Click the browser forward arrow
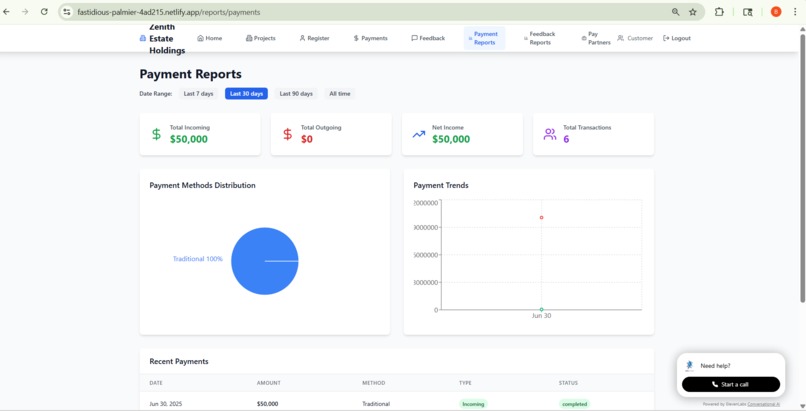 [25, 12]
